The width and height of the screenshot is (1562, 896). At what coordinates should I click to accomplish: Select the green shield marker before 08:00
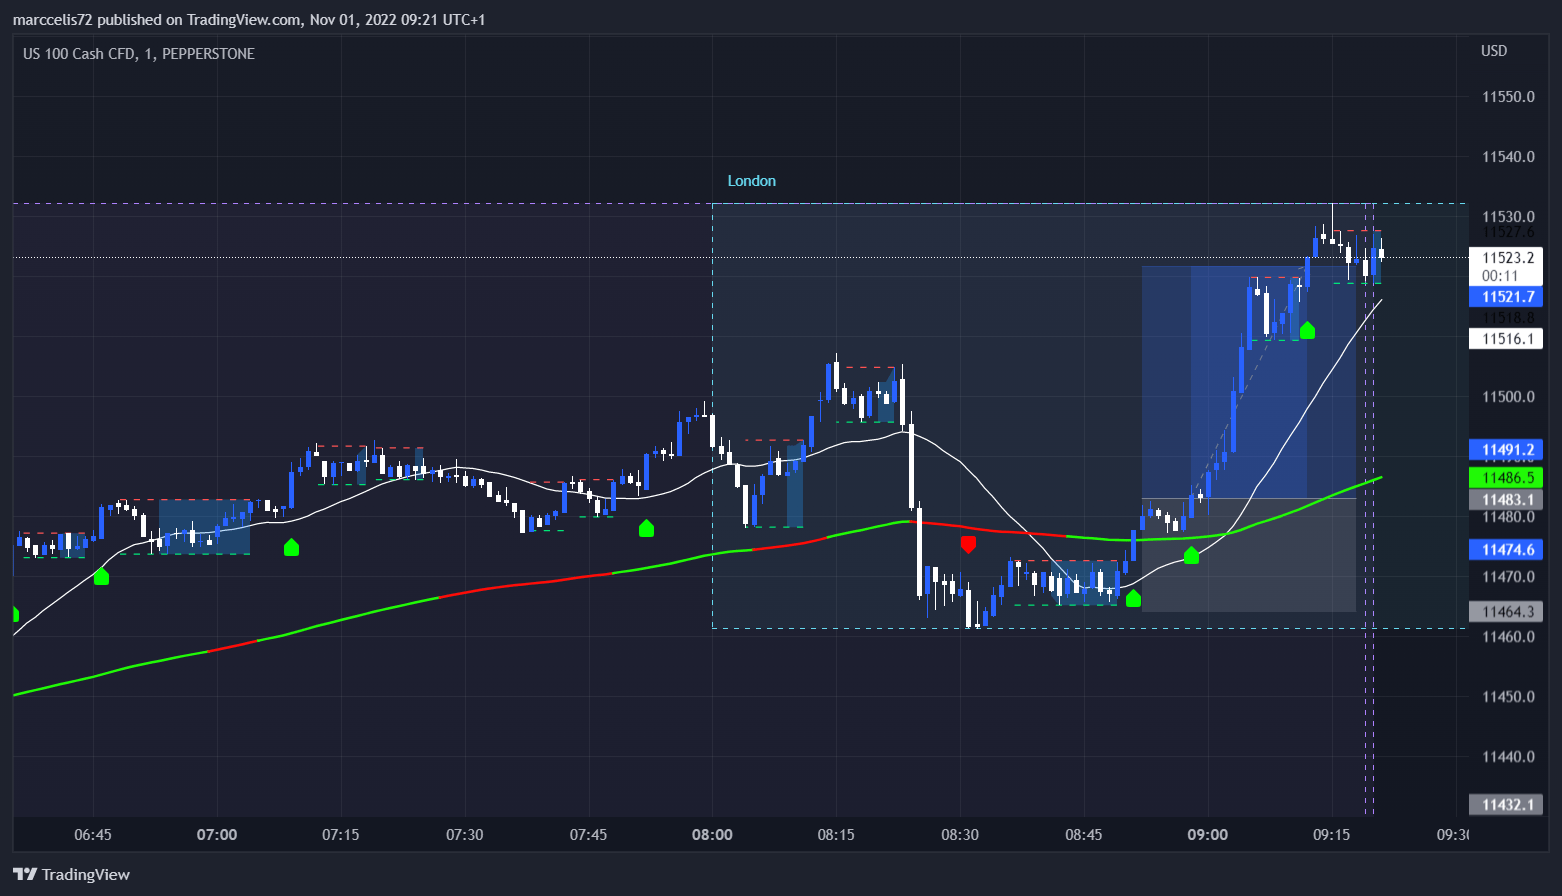coord(646,529)
